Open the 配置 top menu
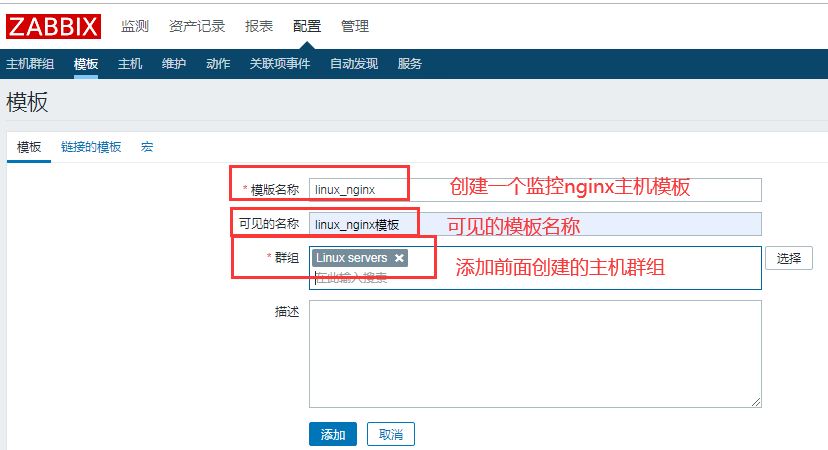Viewport: 828px width, 450px height. pos(307,26)
